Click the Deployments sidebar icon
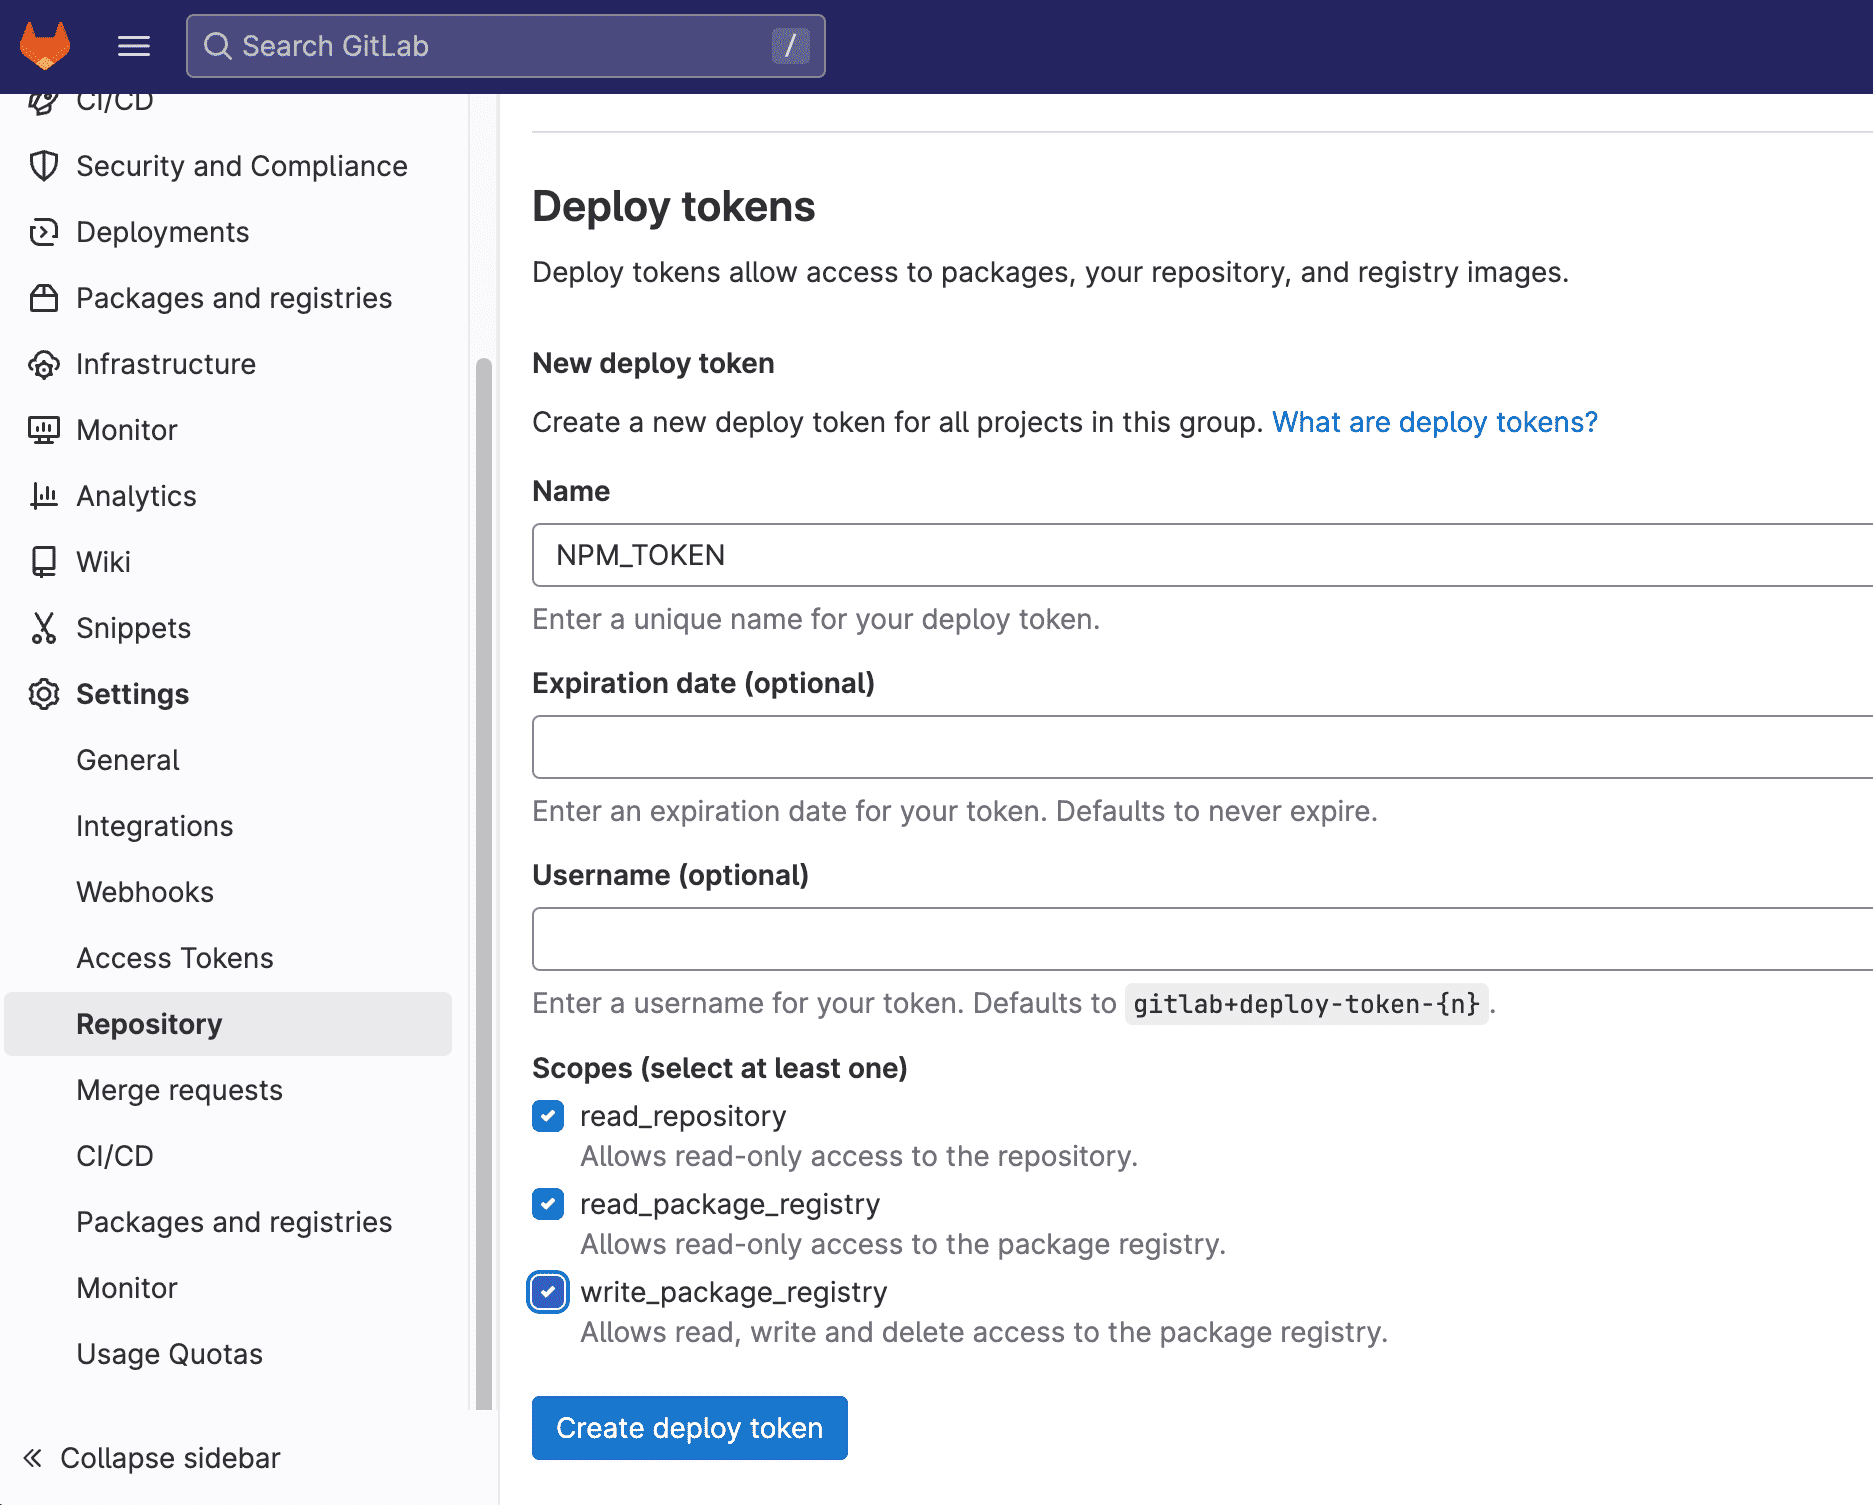The width and height of the screenshot is (1873, 1505). tap(44, 232)
